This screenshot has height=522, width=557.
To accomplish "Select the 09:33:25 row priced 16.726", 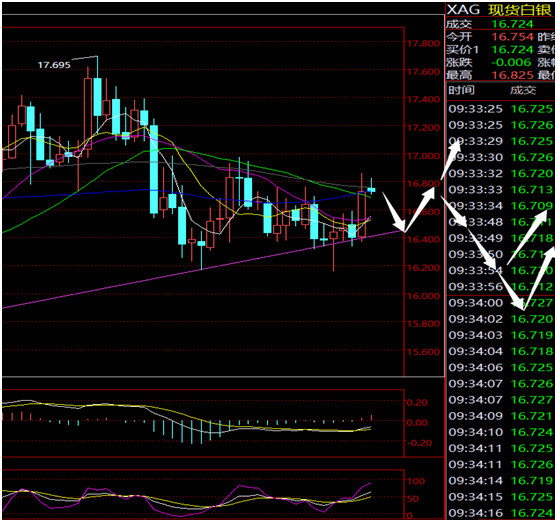I will click(501, 125).
